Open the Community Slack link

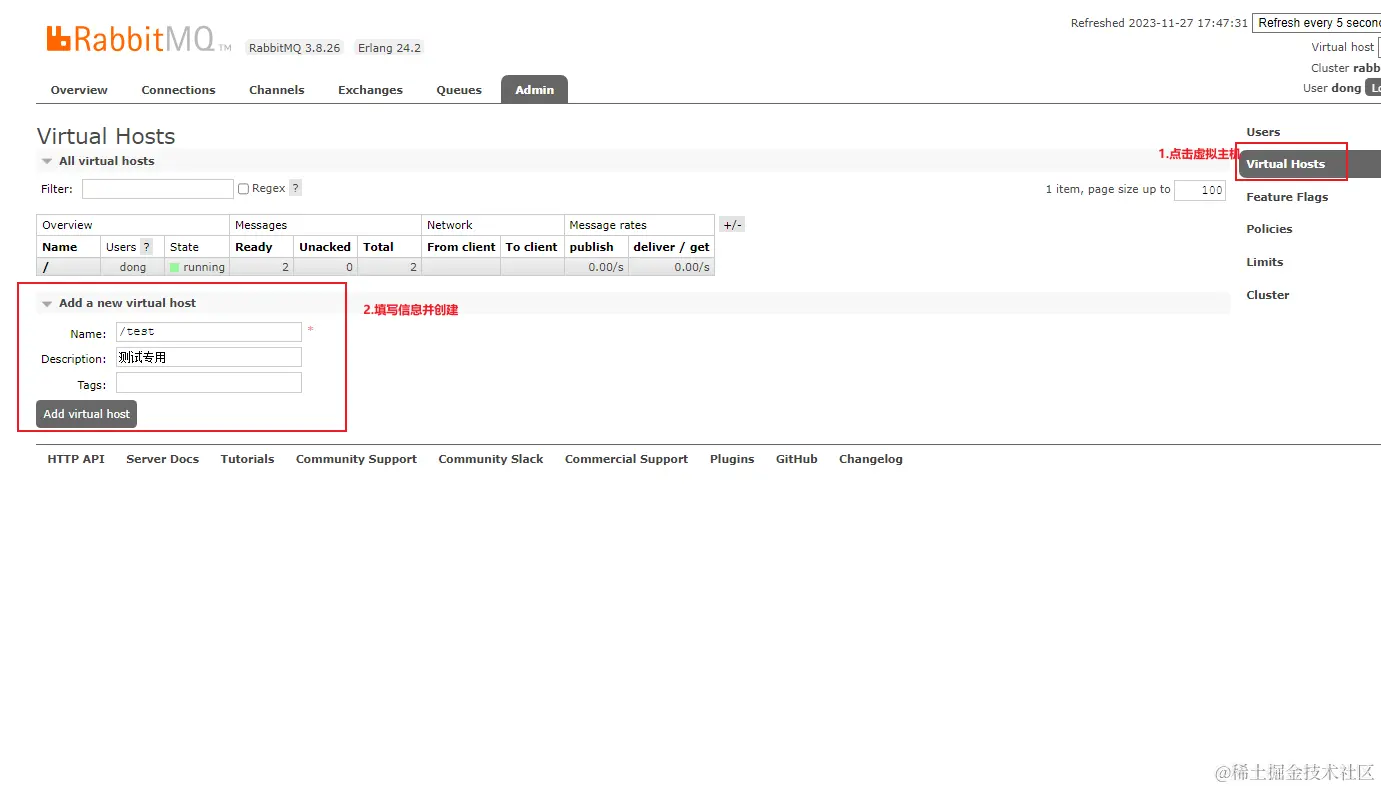(491, 459)
